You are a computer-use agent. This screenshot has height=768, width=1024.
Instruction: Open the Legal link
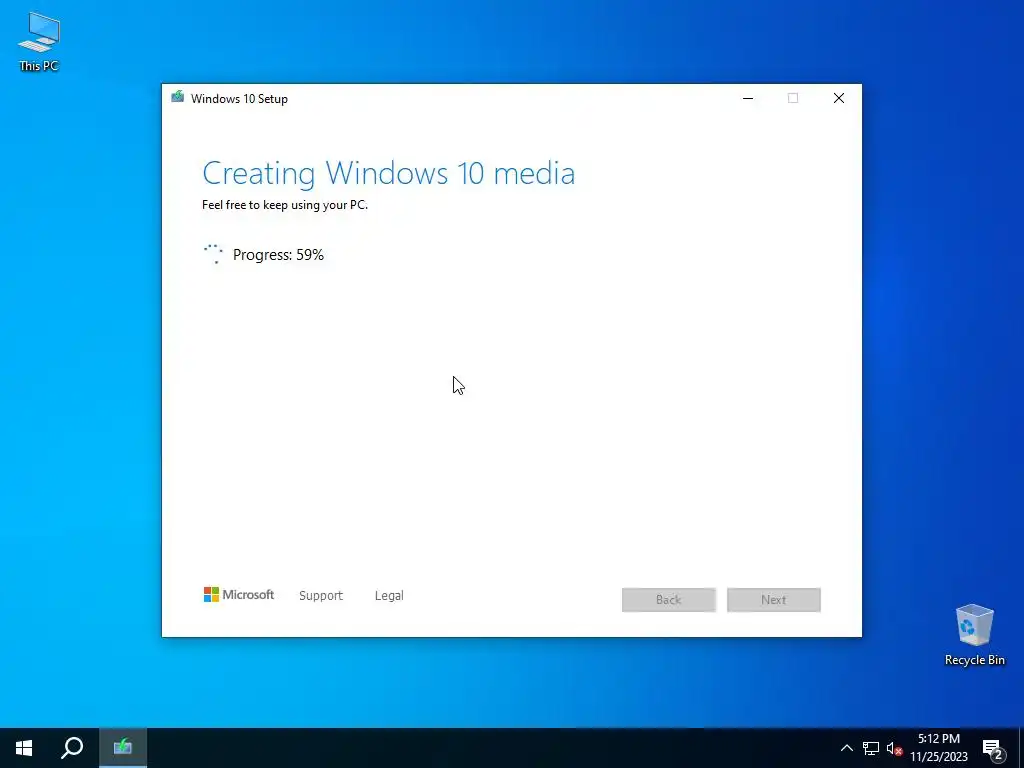coord(389,596)
